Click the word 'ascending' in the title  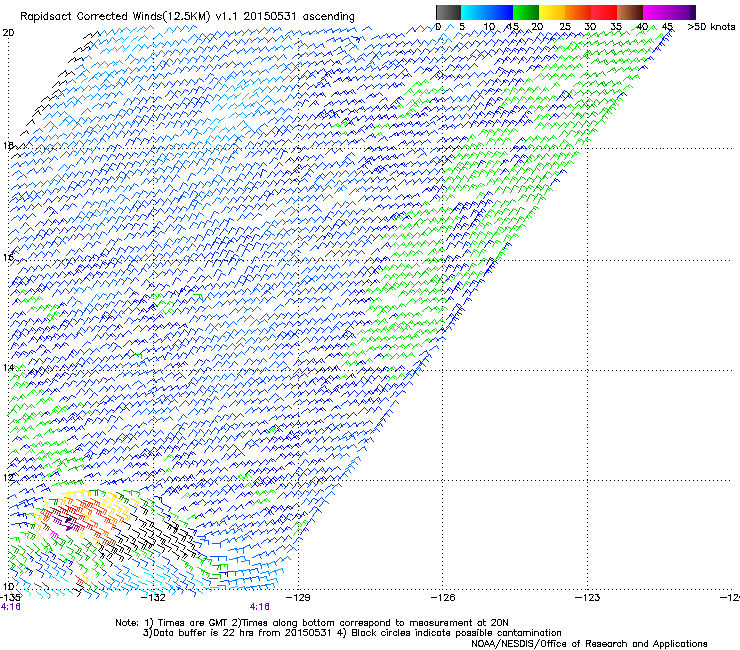(x=328, y=17)
